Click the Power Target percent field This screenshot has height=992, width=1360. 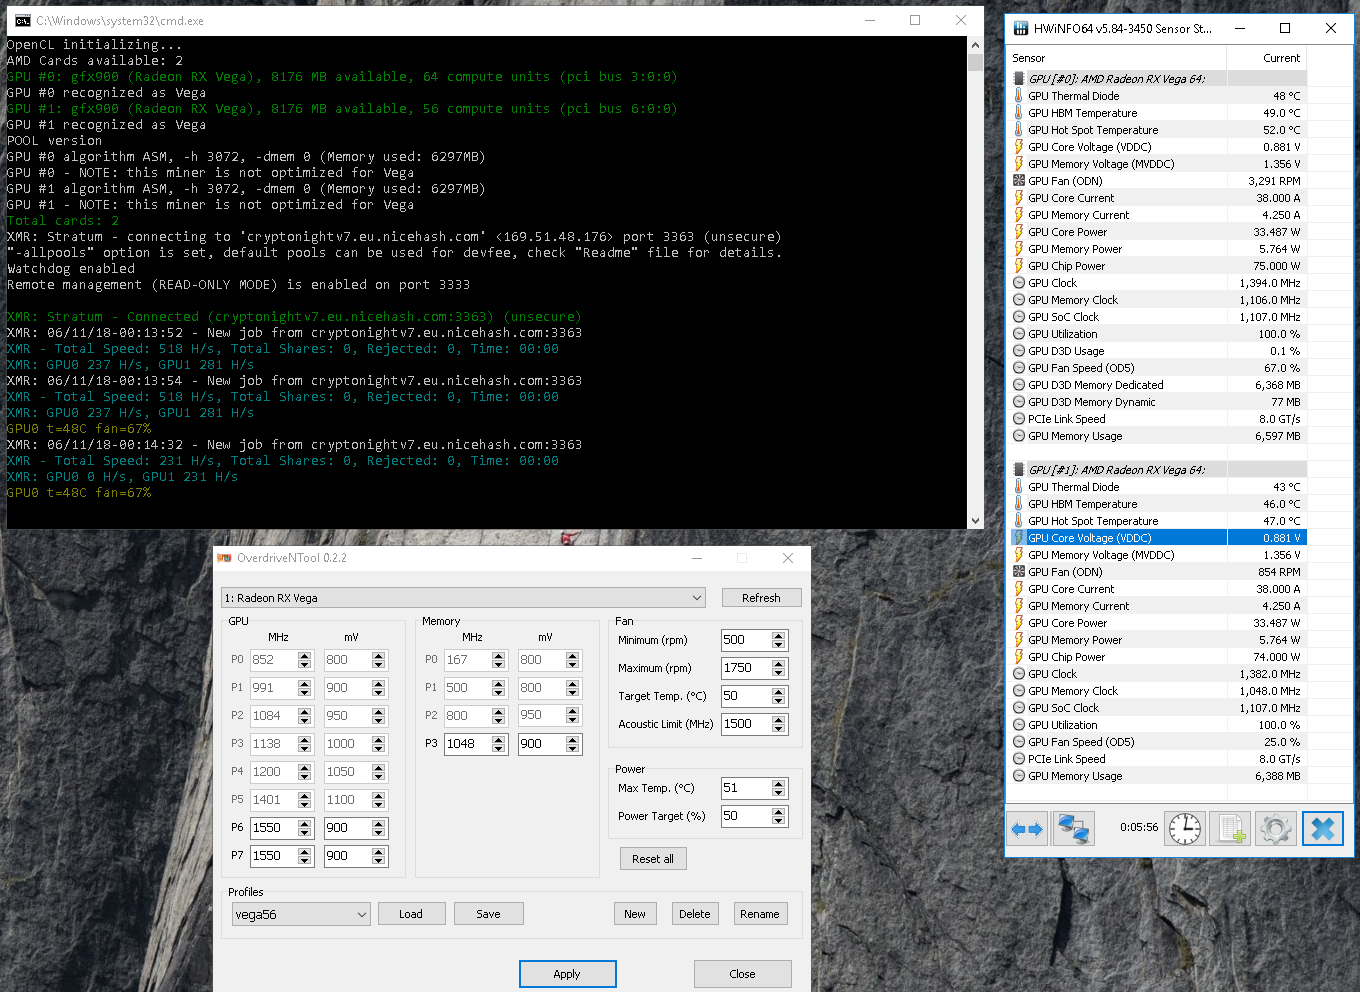[746, 816]
